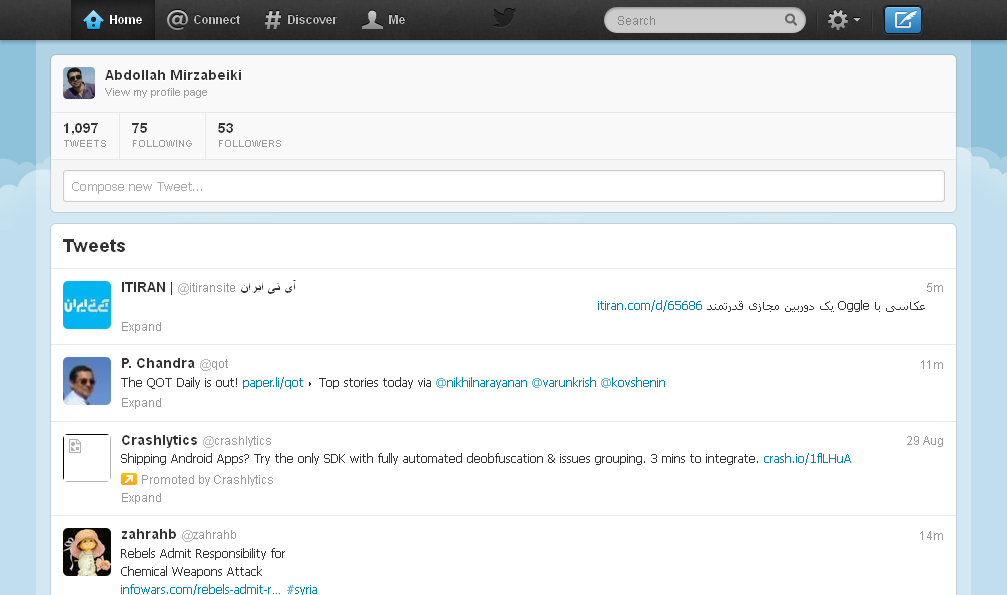Click the search magnifier icon

(x=791, y=20)
